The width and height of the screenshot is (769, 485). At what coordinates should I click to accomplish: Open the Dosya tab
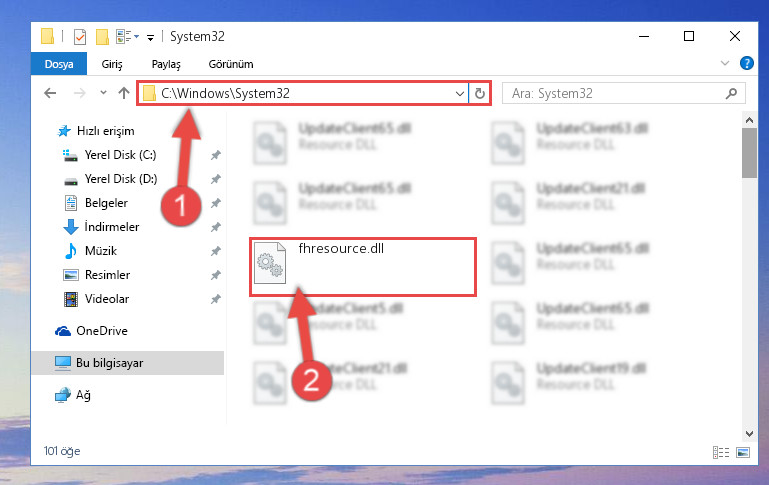click(x=59, y=64)
